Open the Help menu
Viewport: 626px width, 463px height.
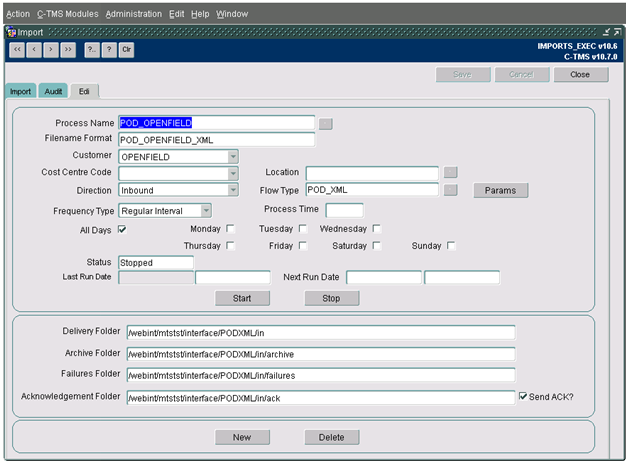(200, 14)
